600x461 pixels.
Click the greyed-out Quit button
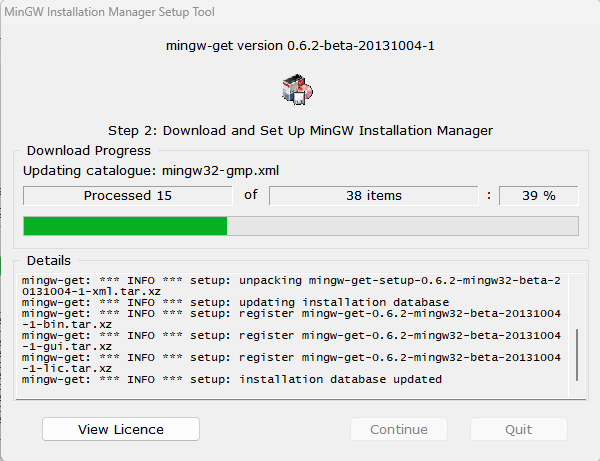518,429
